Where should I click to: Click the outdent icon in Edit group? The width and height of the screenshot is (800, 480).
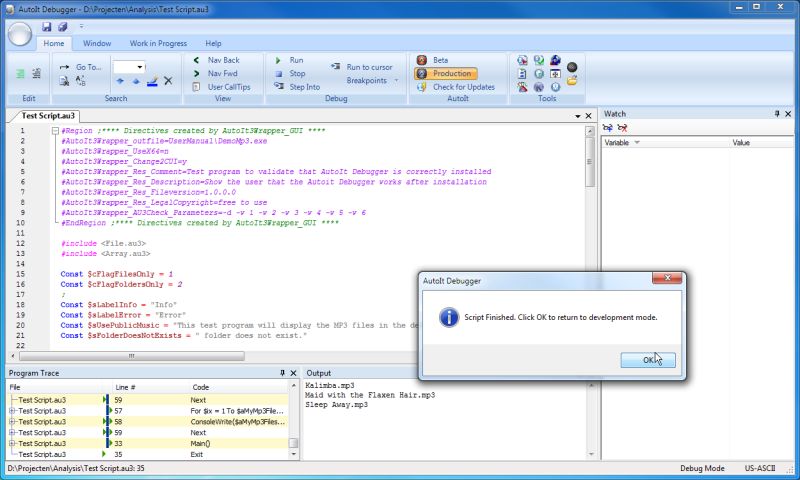coord(36,73)
